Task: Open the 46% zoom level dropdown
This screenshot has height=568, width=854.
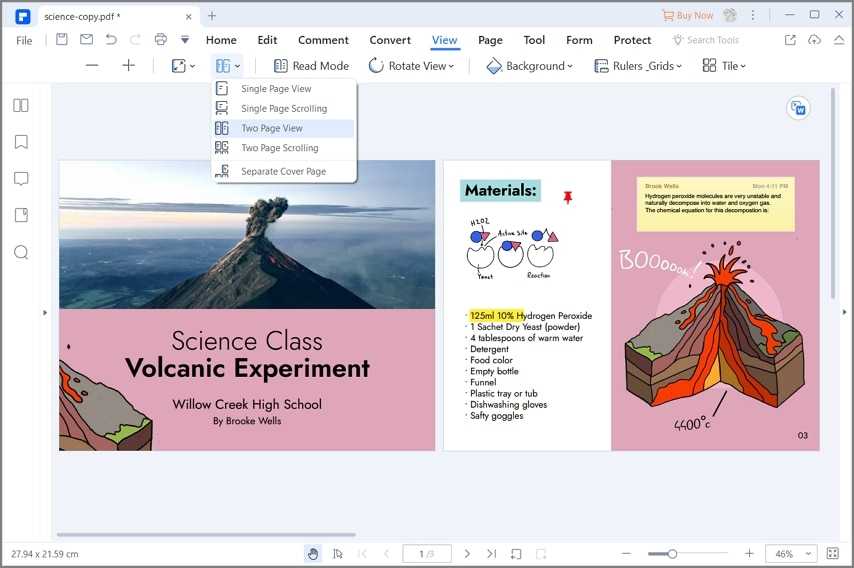Action: pyautogui.click(x=791, y=553)
